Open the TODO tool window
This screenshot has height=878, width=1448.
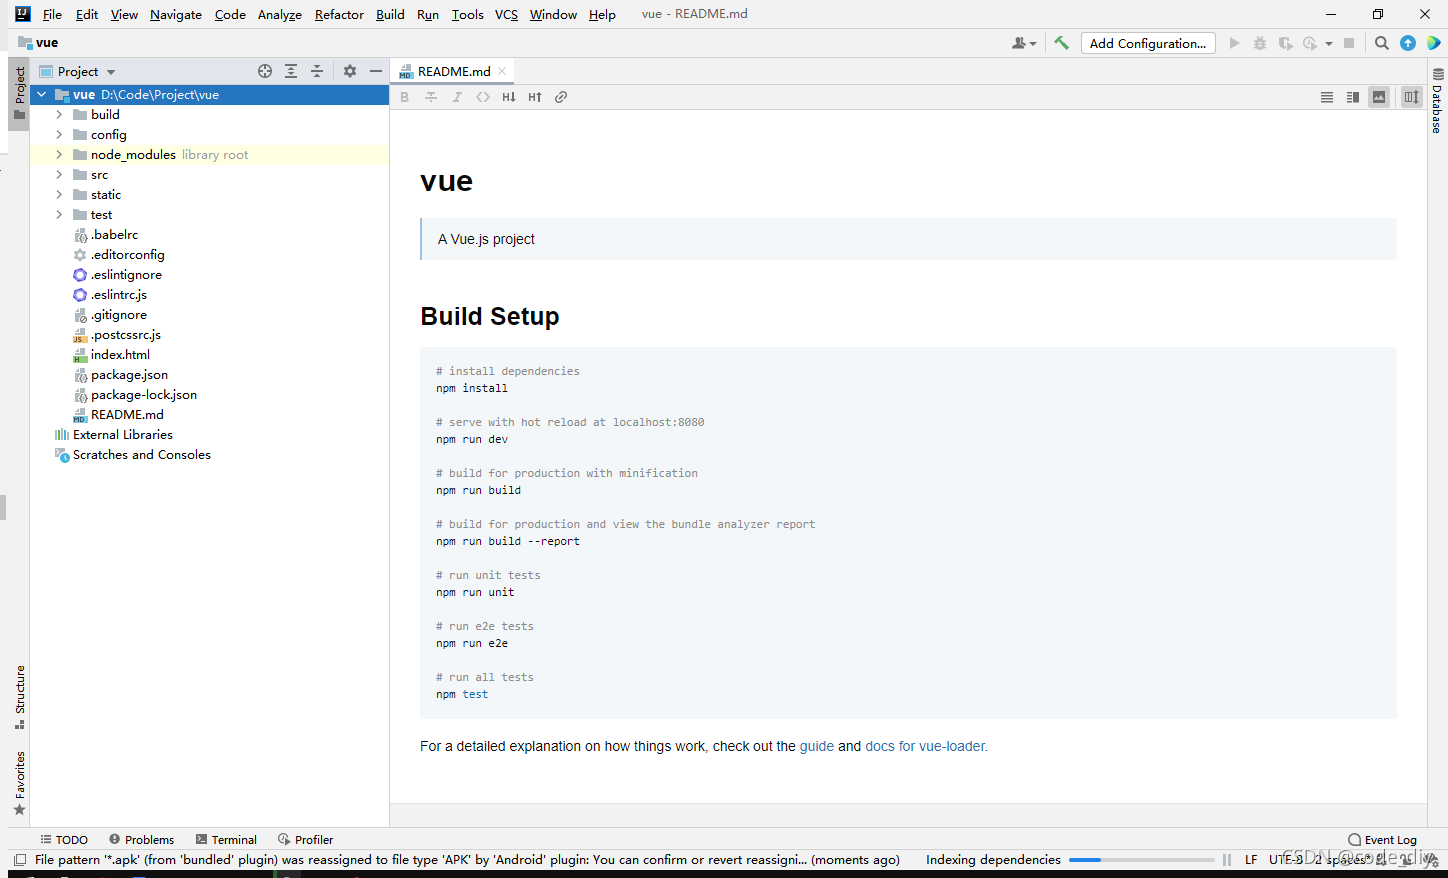[64, 840]
